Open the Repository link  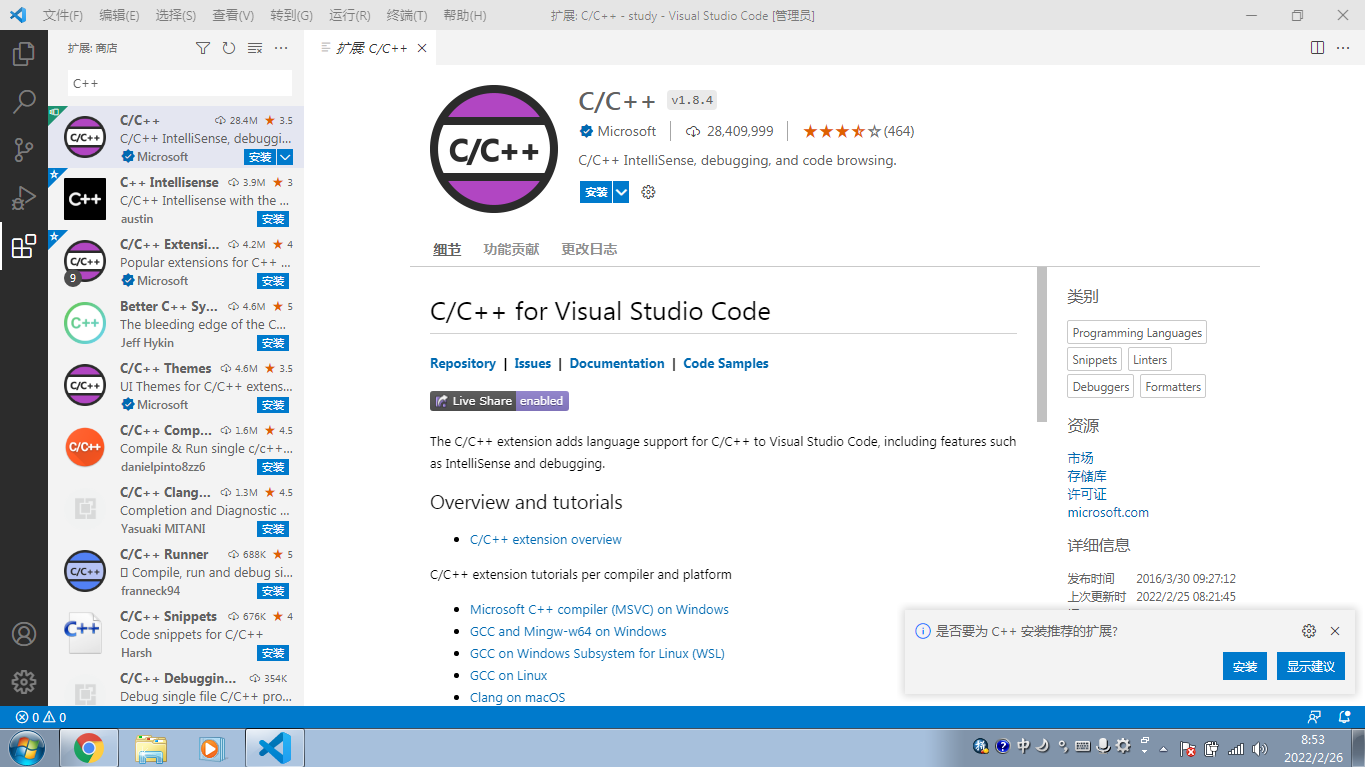point(463,363)
